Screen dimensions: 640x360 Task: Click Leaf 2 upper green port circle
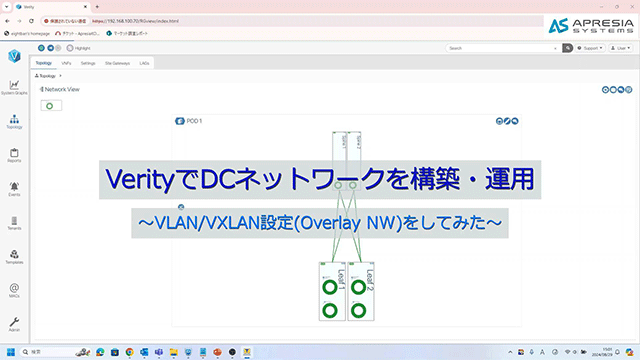tap(358, 287)
